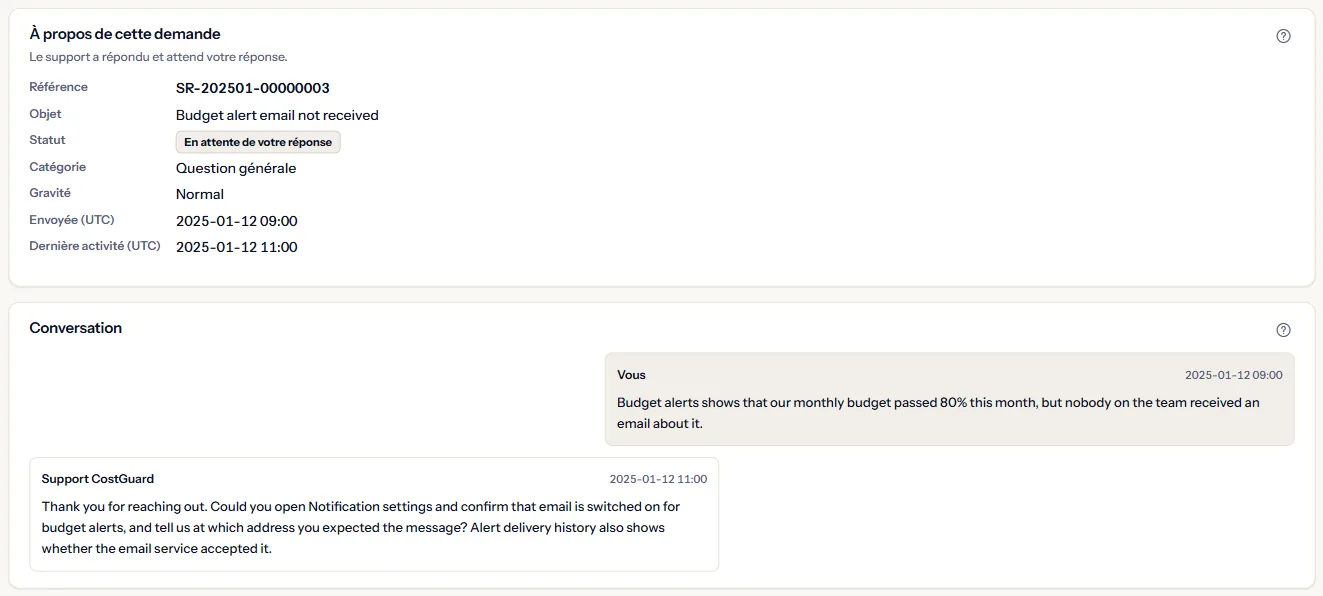Click the Statut field label
Viewport: 1323px width, 596px height.
pyautogui.click(x=47, y=140)
